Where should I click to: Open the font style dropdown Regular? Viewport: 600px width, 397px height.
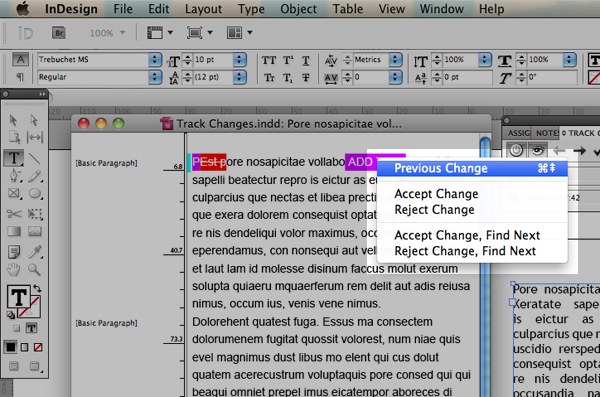coord(155,77)
